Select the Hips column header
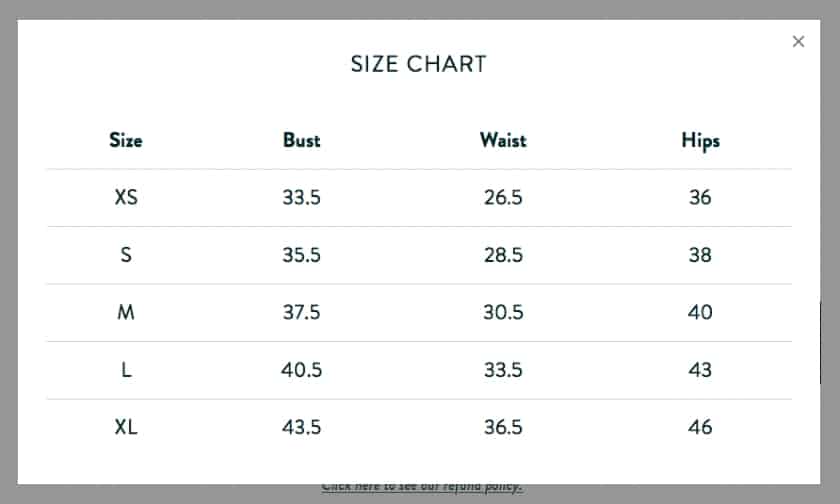The height and width of the screenshot is (504, 840). point(700,141)
